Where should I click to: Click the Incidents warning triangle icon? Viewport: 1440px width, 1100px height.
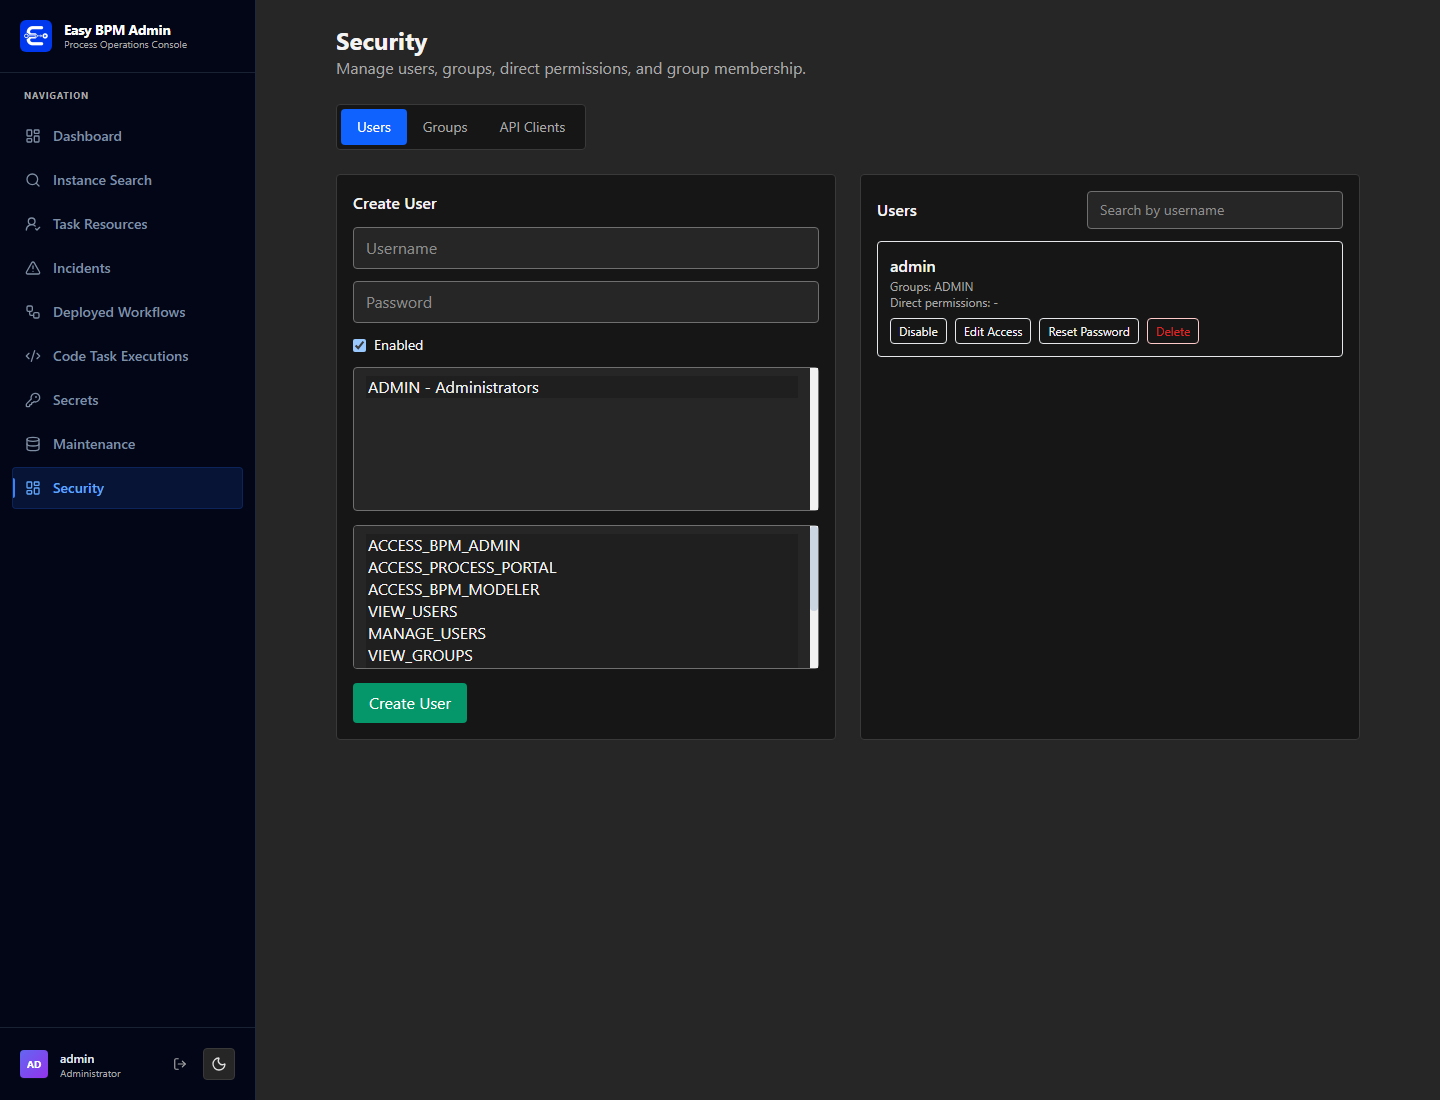[x=33, y=268]
